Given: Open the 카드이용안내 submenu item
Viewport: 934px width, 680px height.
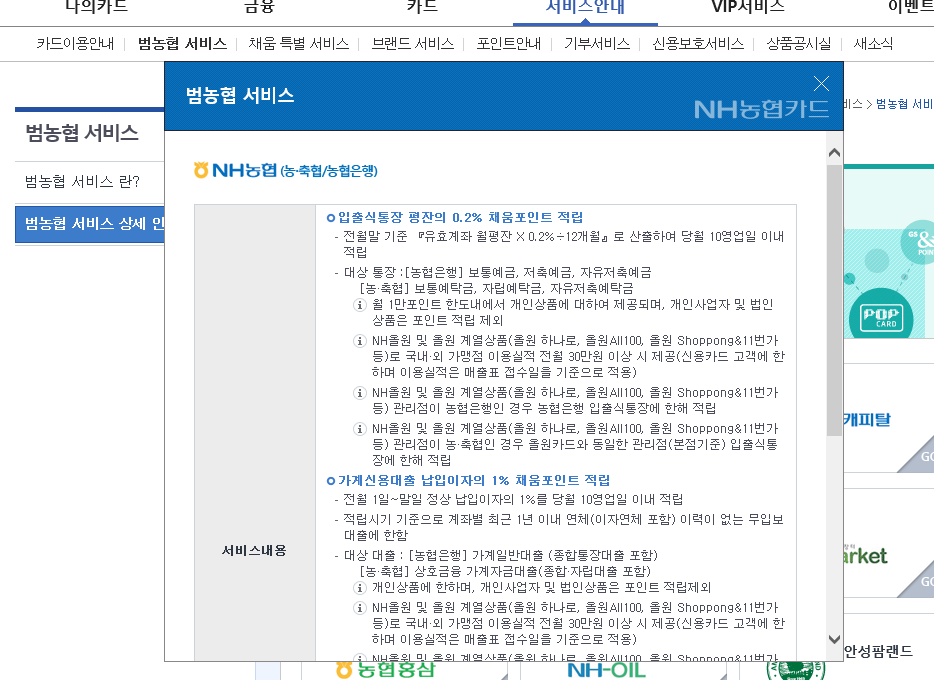Looking at the screenshot, I should [75, 44].
